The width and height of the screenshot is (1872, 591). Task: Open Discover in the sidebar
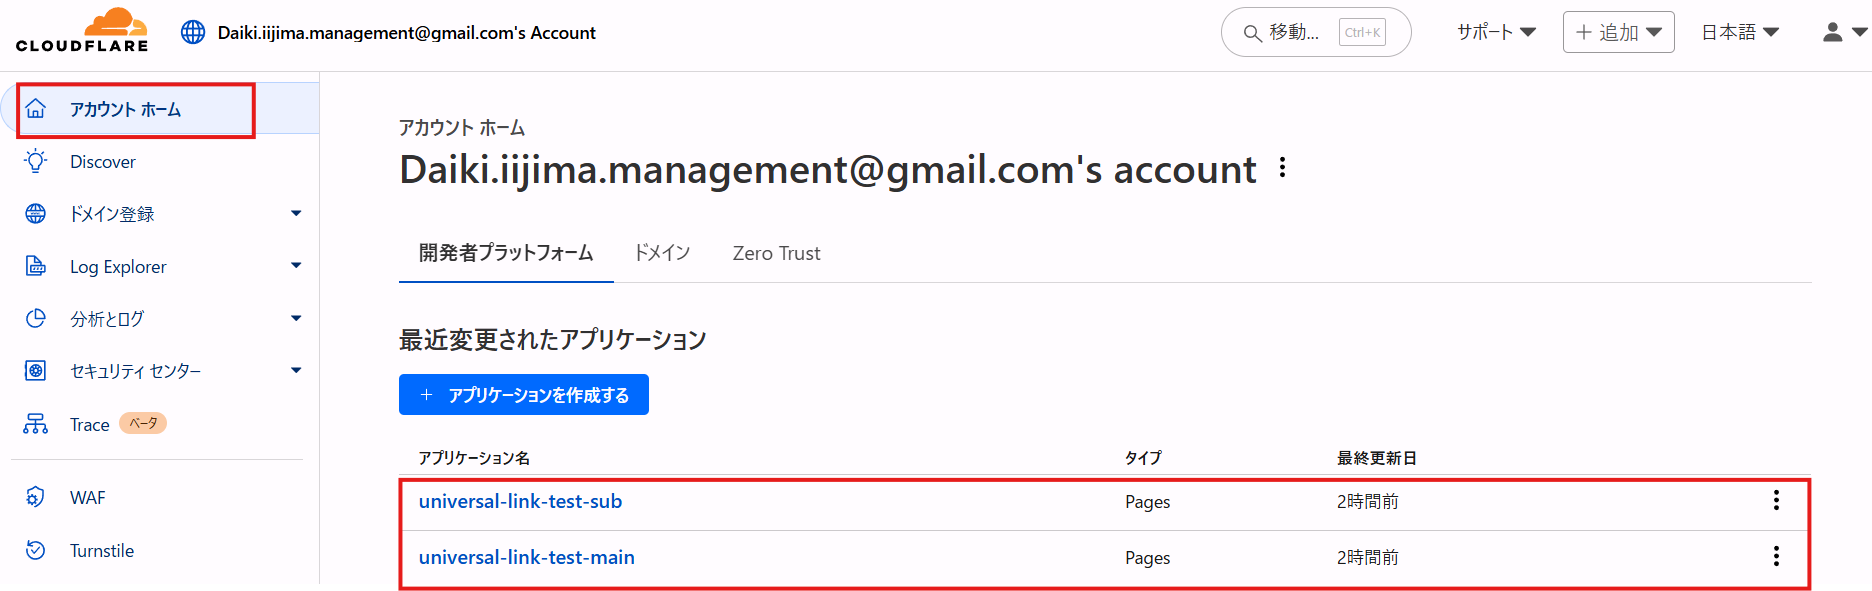tap(103, 162)
